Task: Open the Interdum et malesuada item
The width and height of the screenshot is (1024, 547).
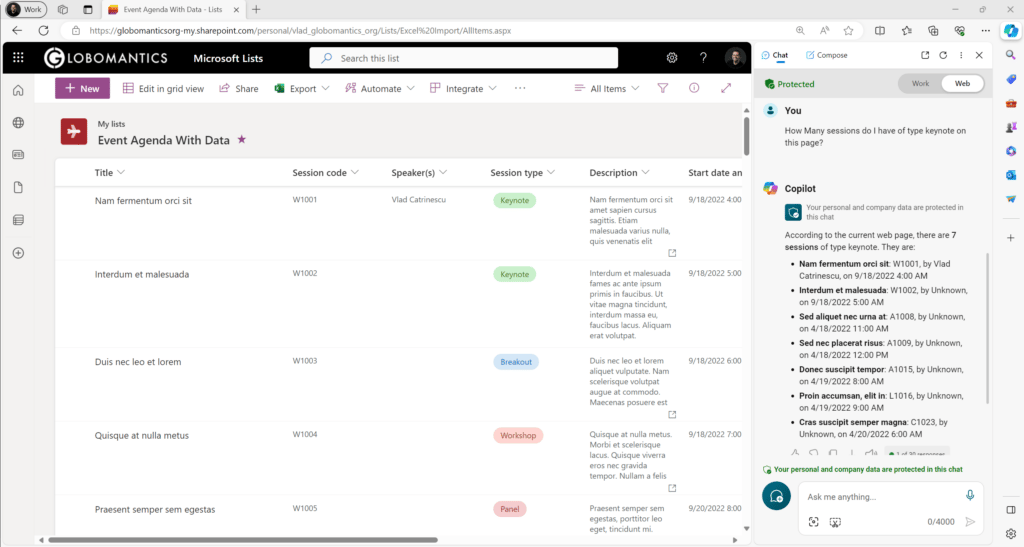Action: 142,274
